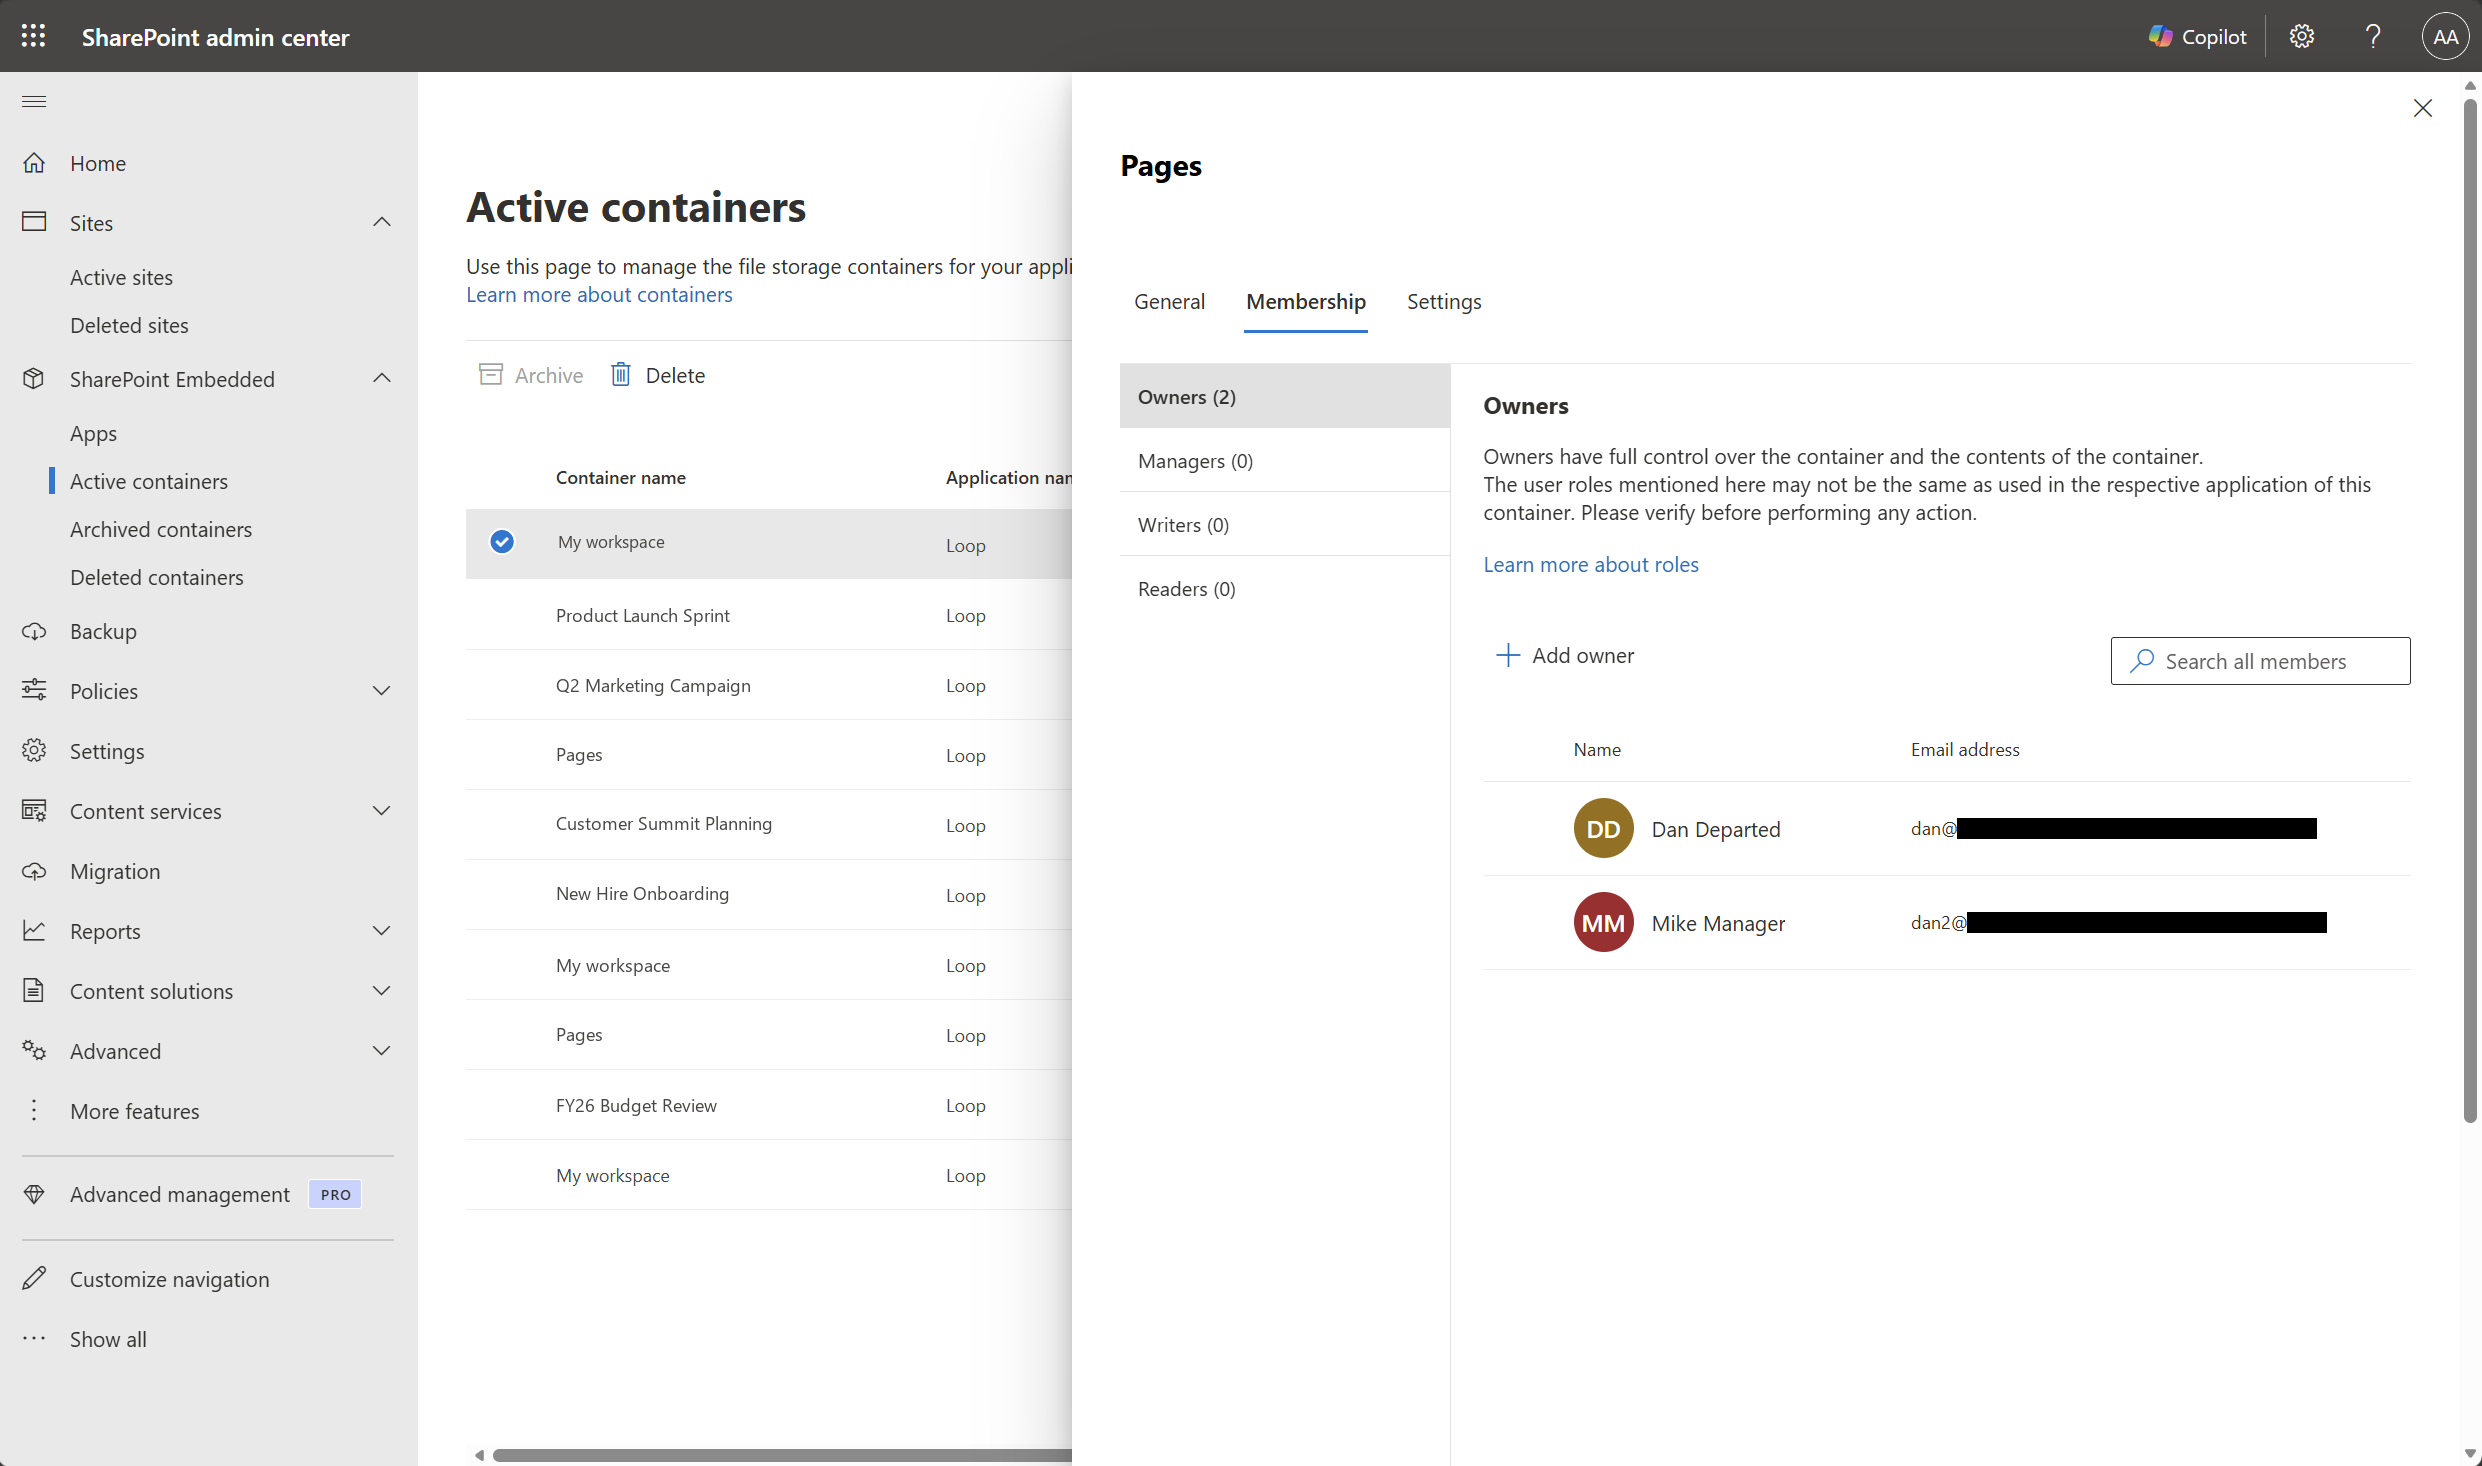Click the Mike Manager owner entry
The height and width of the screenshot is (1466, 2482).
point(1946,922)
